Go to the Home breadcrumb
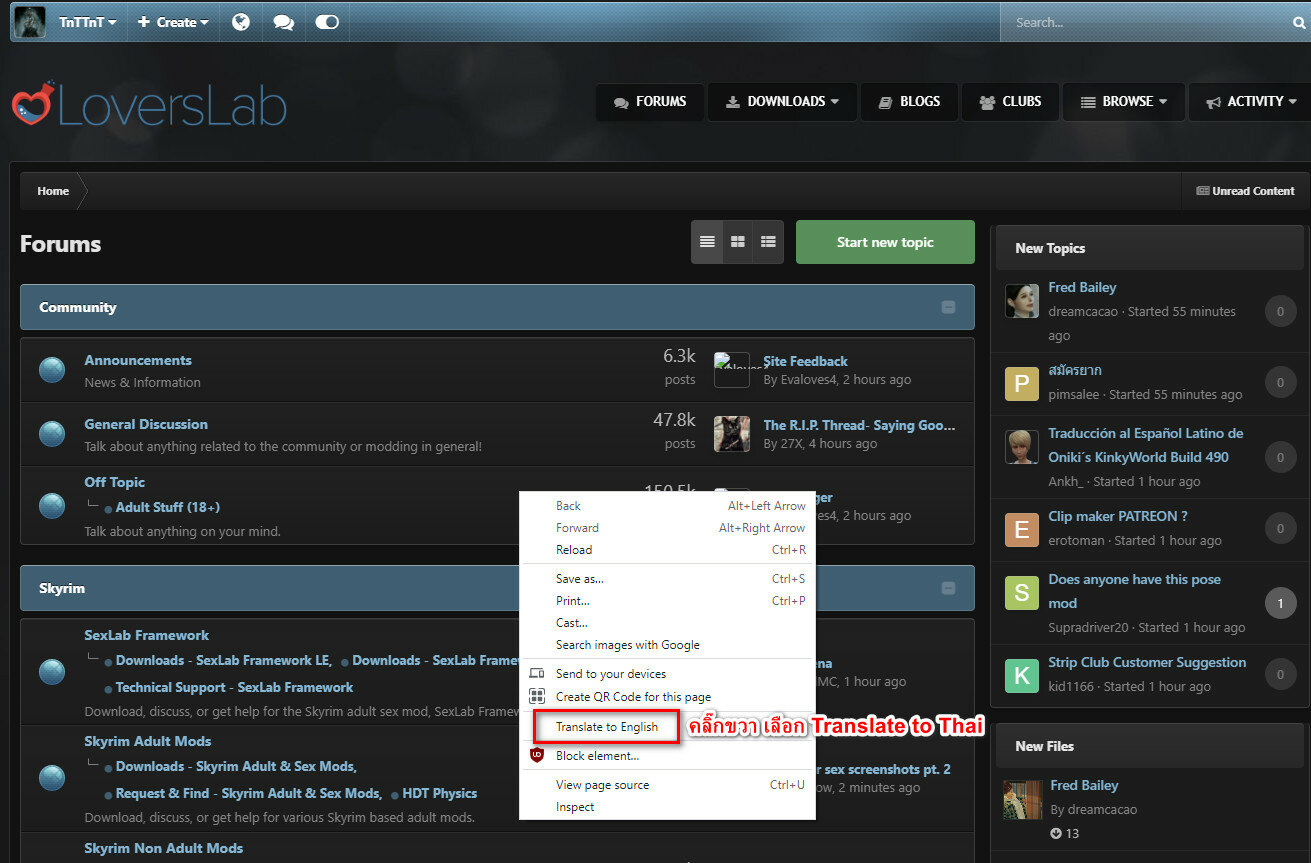 [x=53, y=191]
